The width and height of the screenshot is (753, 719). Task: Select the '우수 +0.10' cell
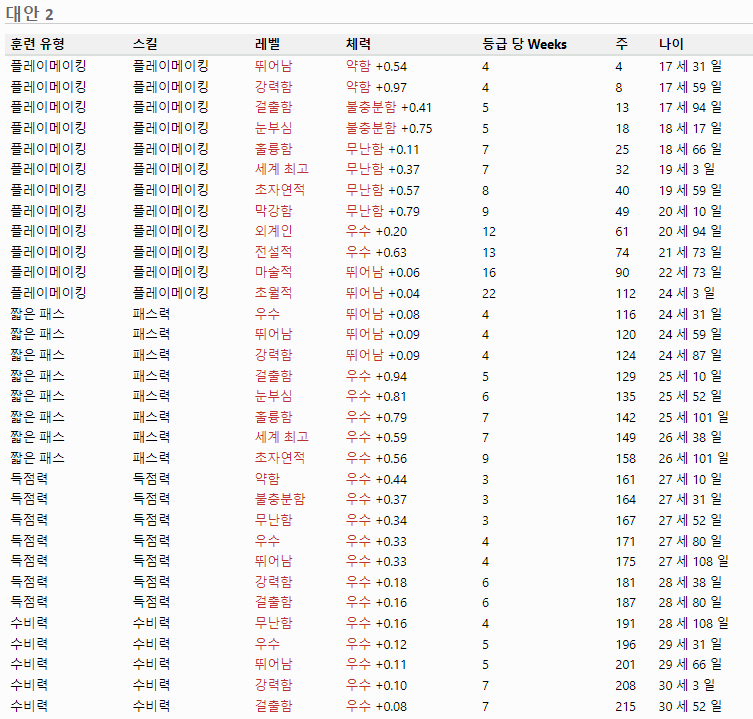point(376,685)
